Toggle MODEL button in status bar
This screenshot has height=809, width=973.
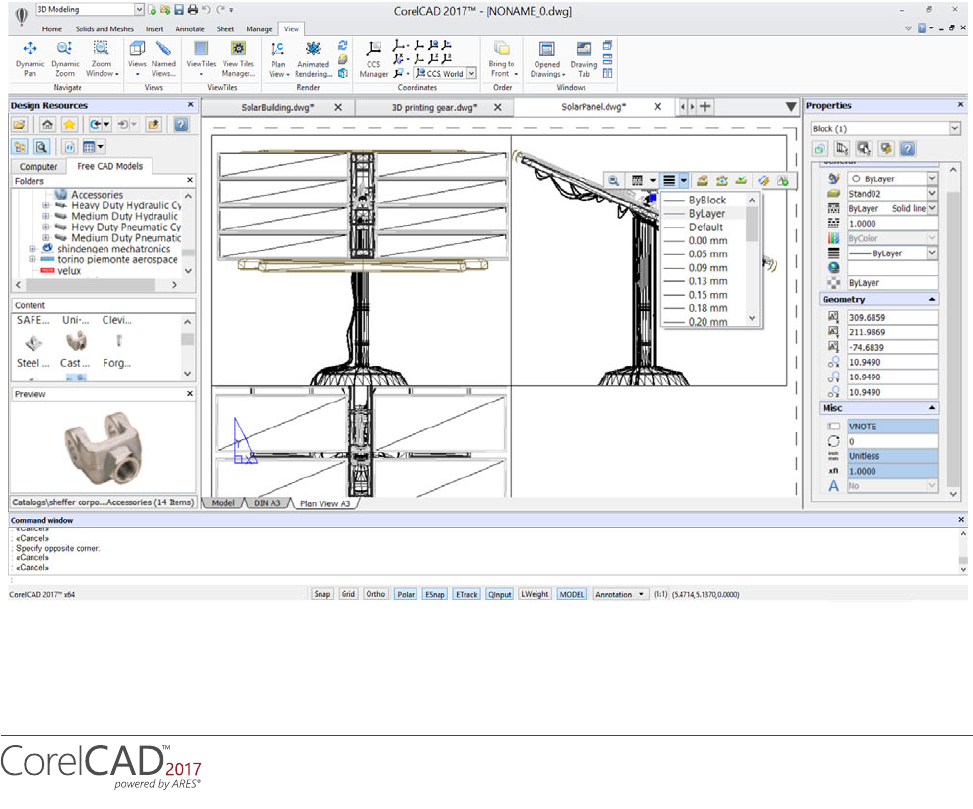click(x=572, y=594)
